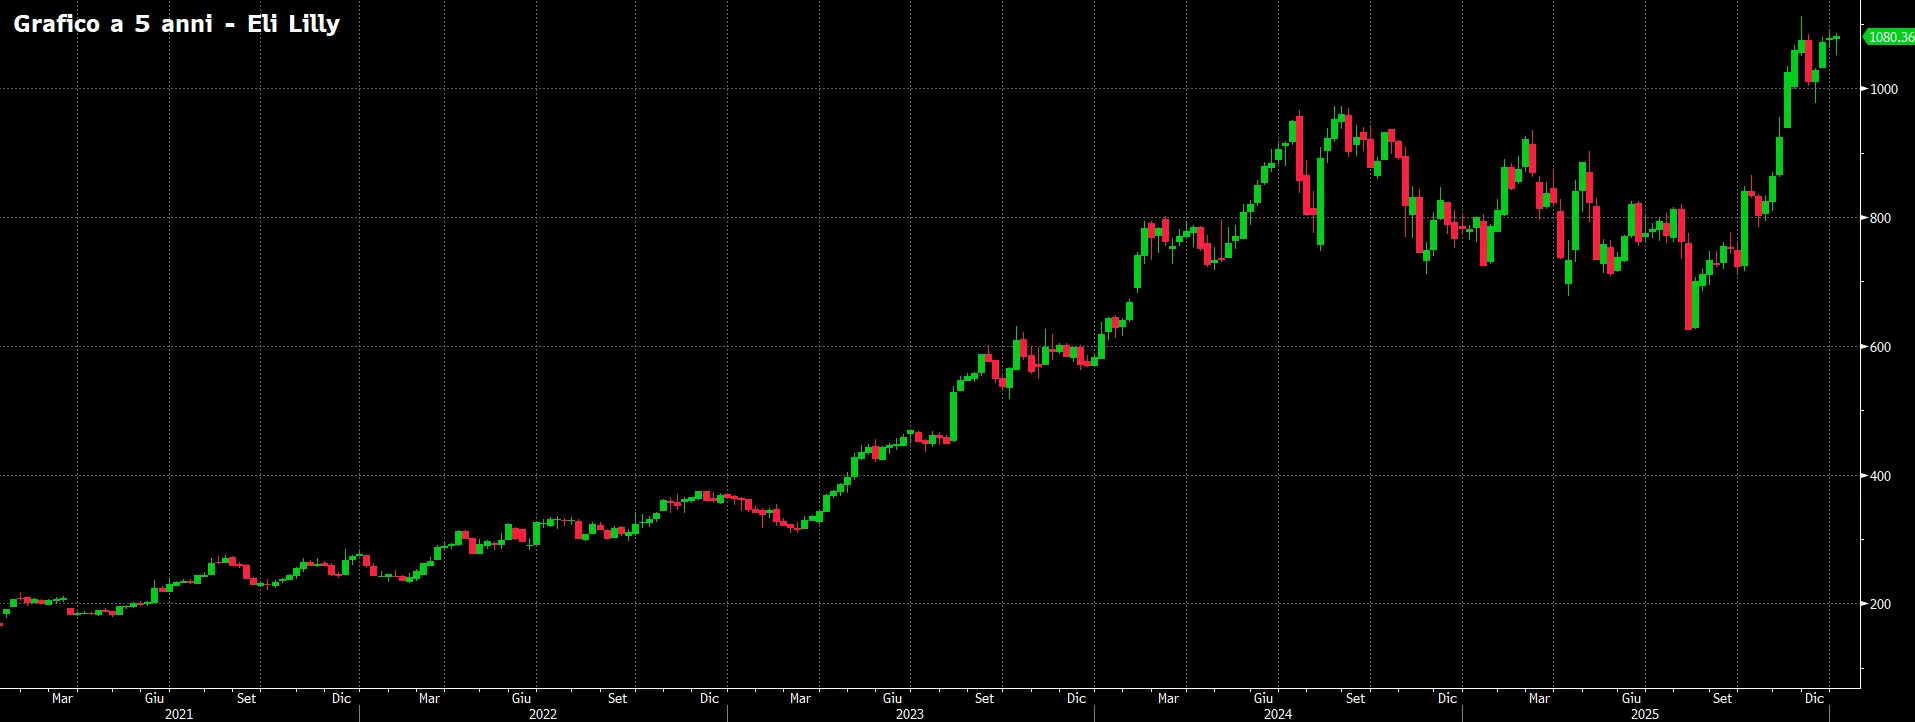Click the Dic label ending the 2021 section
This screenshot has height=722, width=1915.
coord(342,698)
